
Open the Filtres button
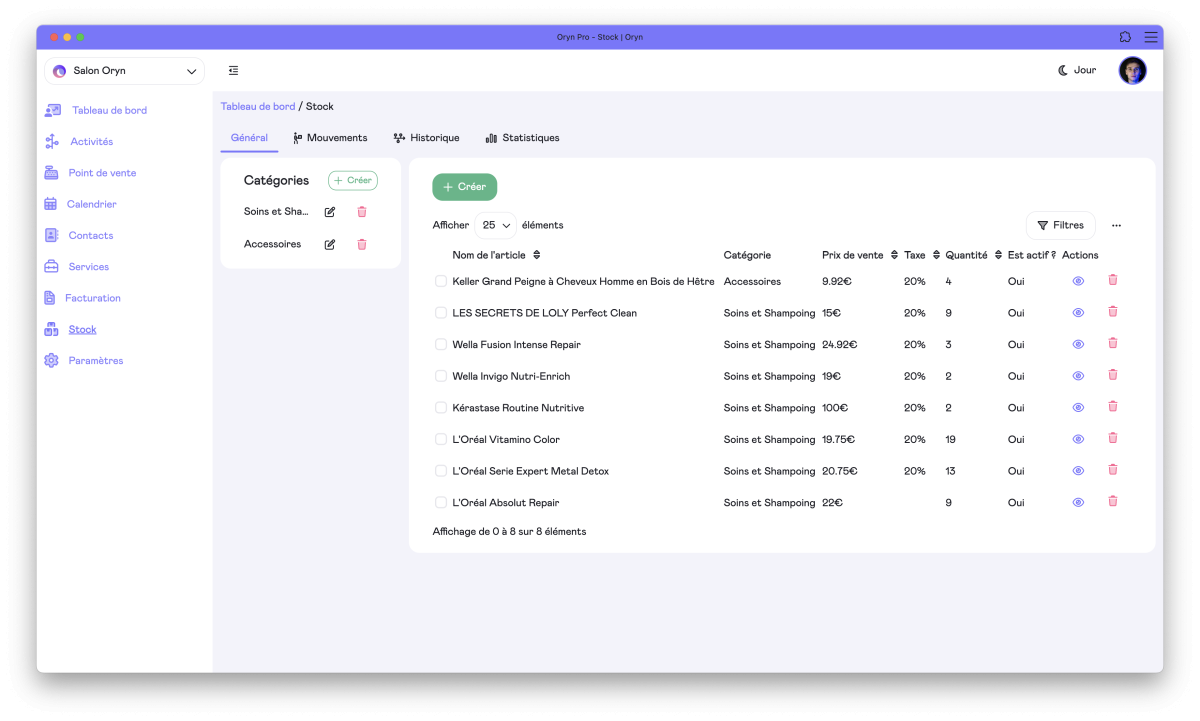pyautogui.click(x=1060, y=226)
